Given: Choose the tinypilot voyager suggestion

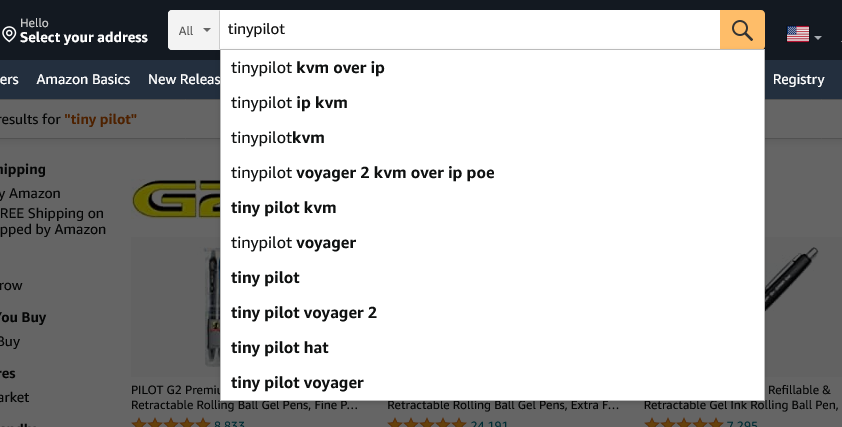Looking at the screenshot, I should (x=492, y=243).
